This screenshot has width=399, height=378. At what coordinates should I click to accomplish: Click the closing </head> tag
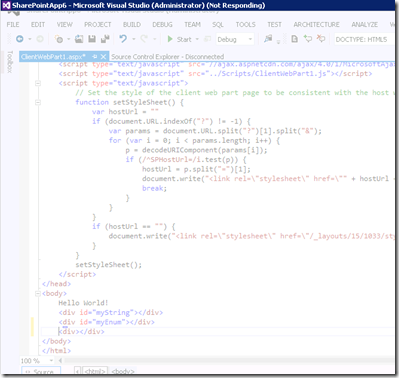click(x=56, y=284)
